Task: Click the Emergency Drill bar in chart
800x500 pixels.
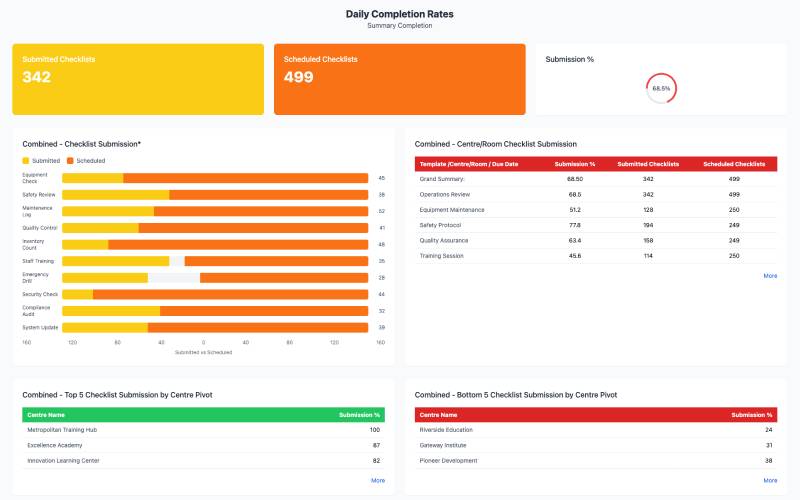Action: 215,277
